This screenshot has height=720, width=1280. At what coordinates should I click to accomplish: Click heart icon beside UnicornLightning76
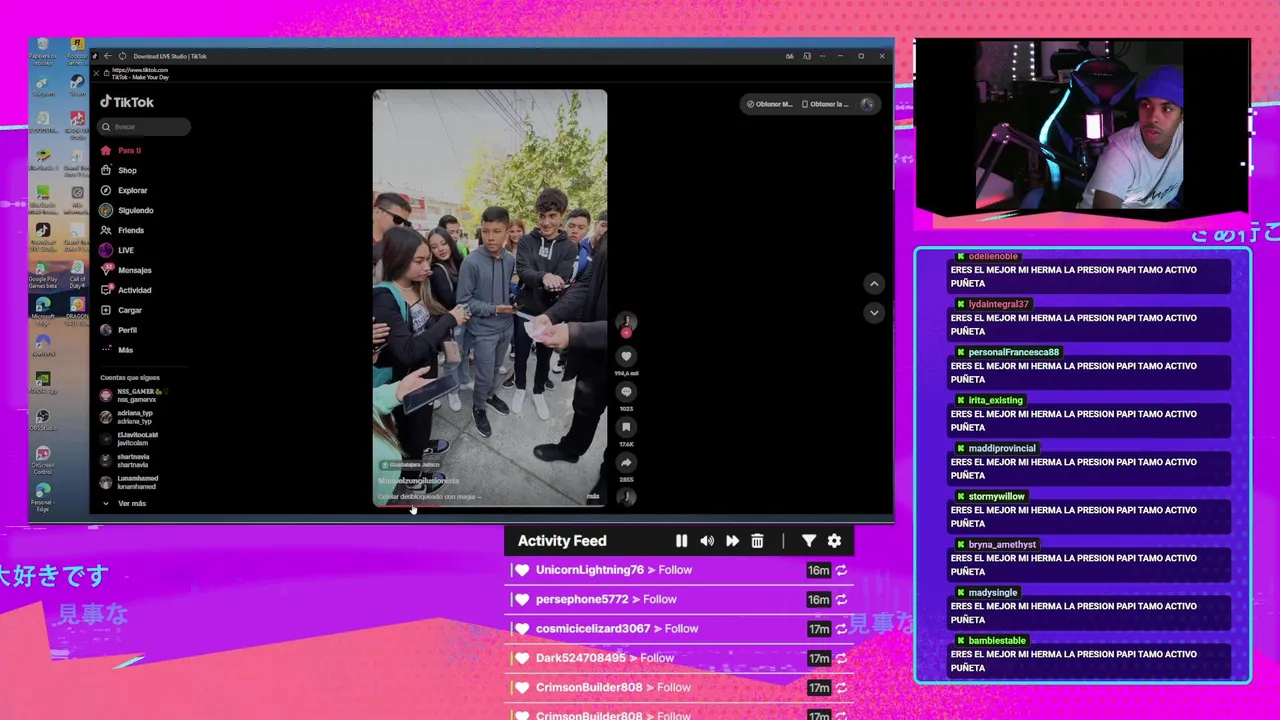click(522, 570)
